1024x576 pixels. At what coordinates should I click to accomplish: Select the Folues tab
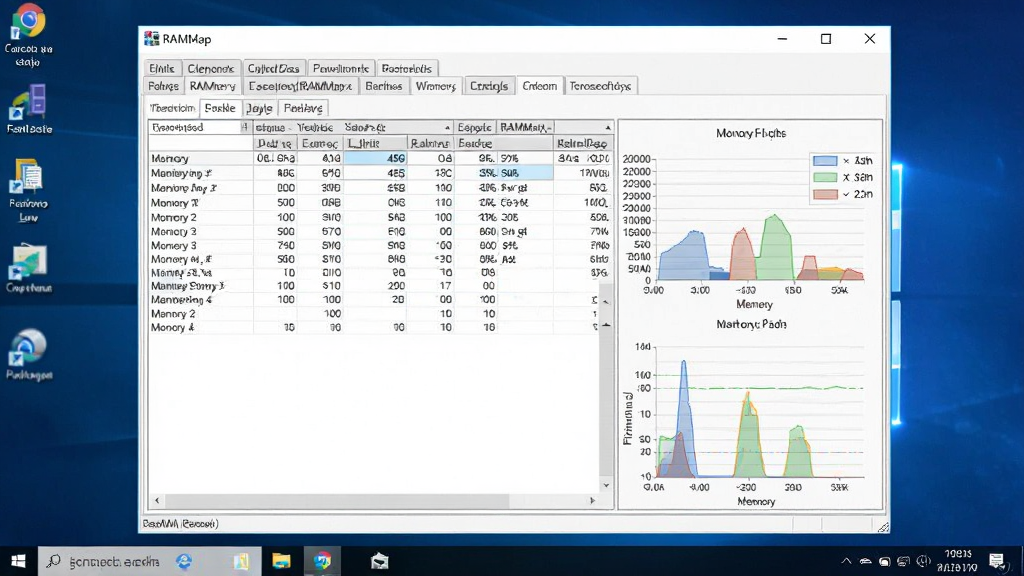163,86
